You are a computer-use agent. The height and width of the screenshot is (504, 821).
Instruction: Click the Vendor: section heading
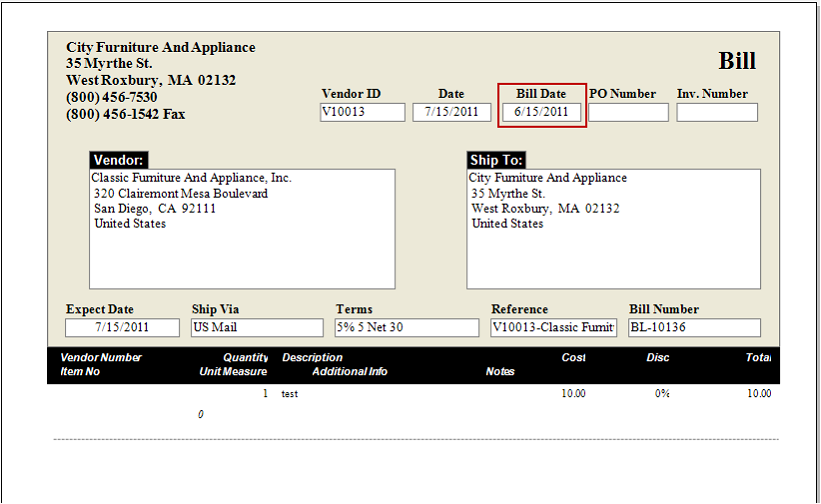click(x=119, y=160)
